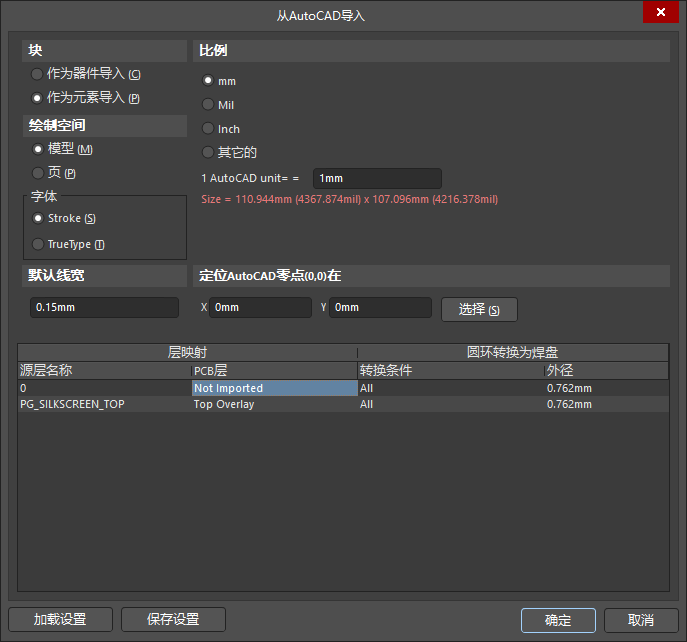The height and width of the screenshot is (642, 687).
Task: Click the AutoCAD unit value field
Action: [377, 178]
